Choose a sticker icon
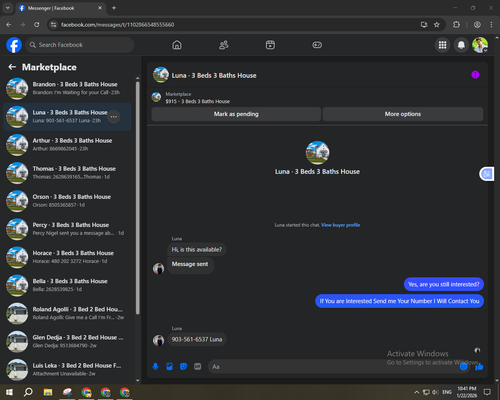This screenshot has width=500, height=400. point(183,367)
